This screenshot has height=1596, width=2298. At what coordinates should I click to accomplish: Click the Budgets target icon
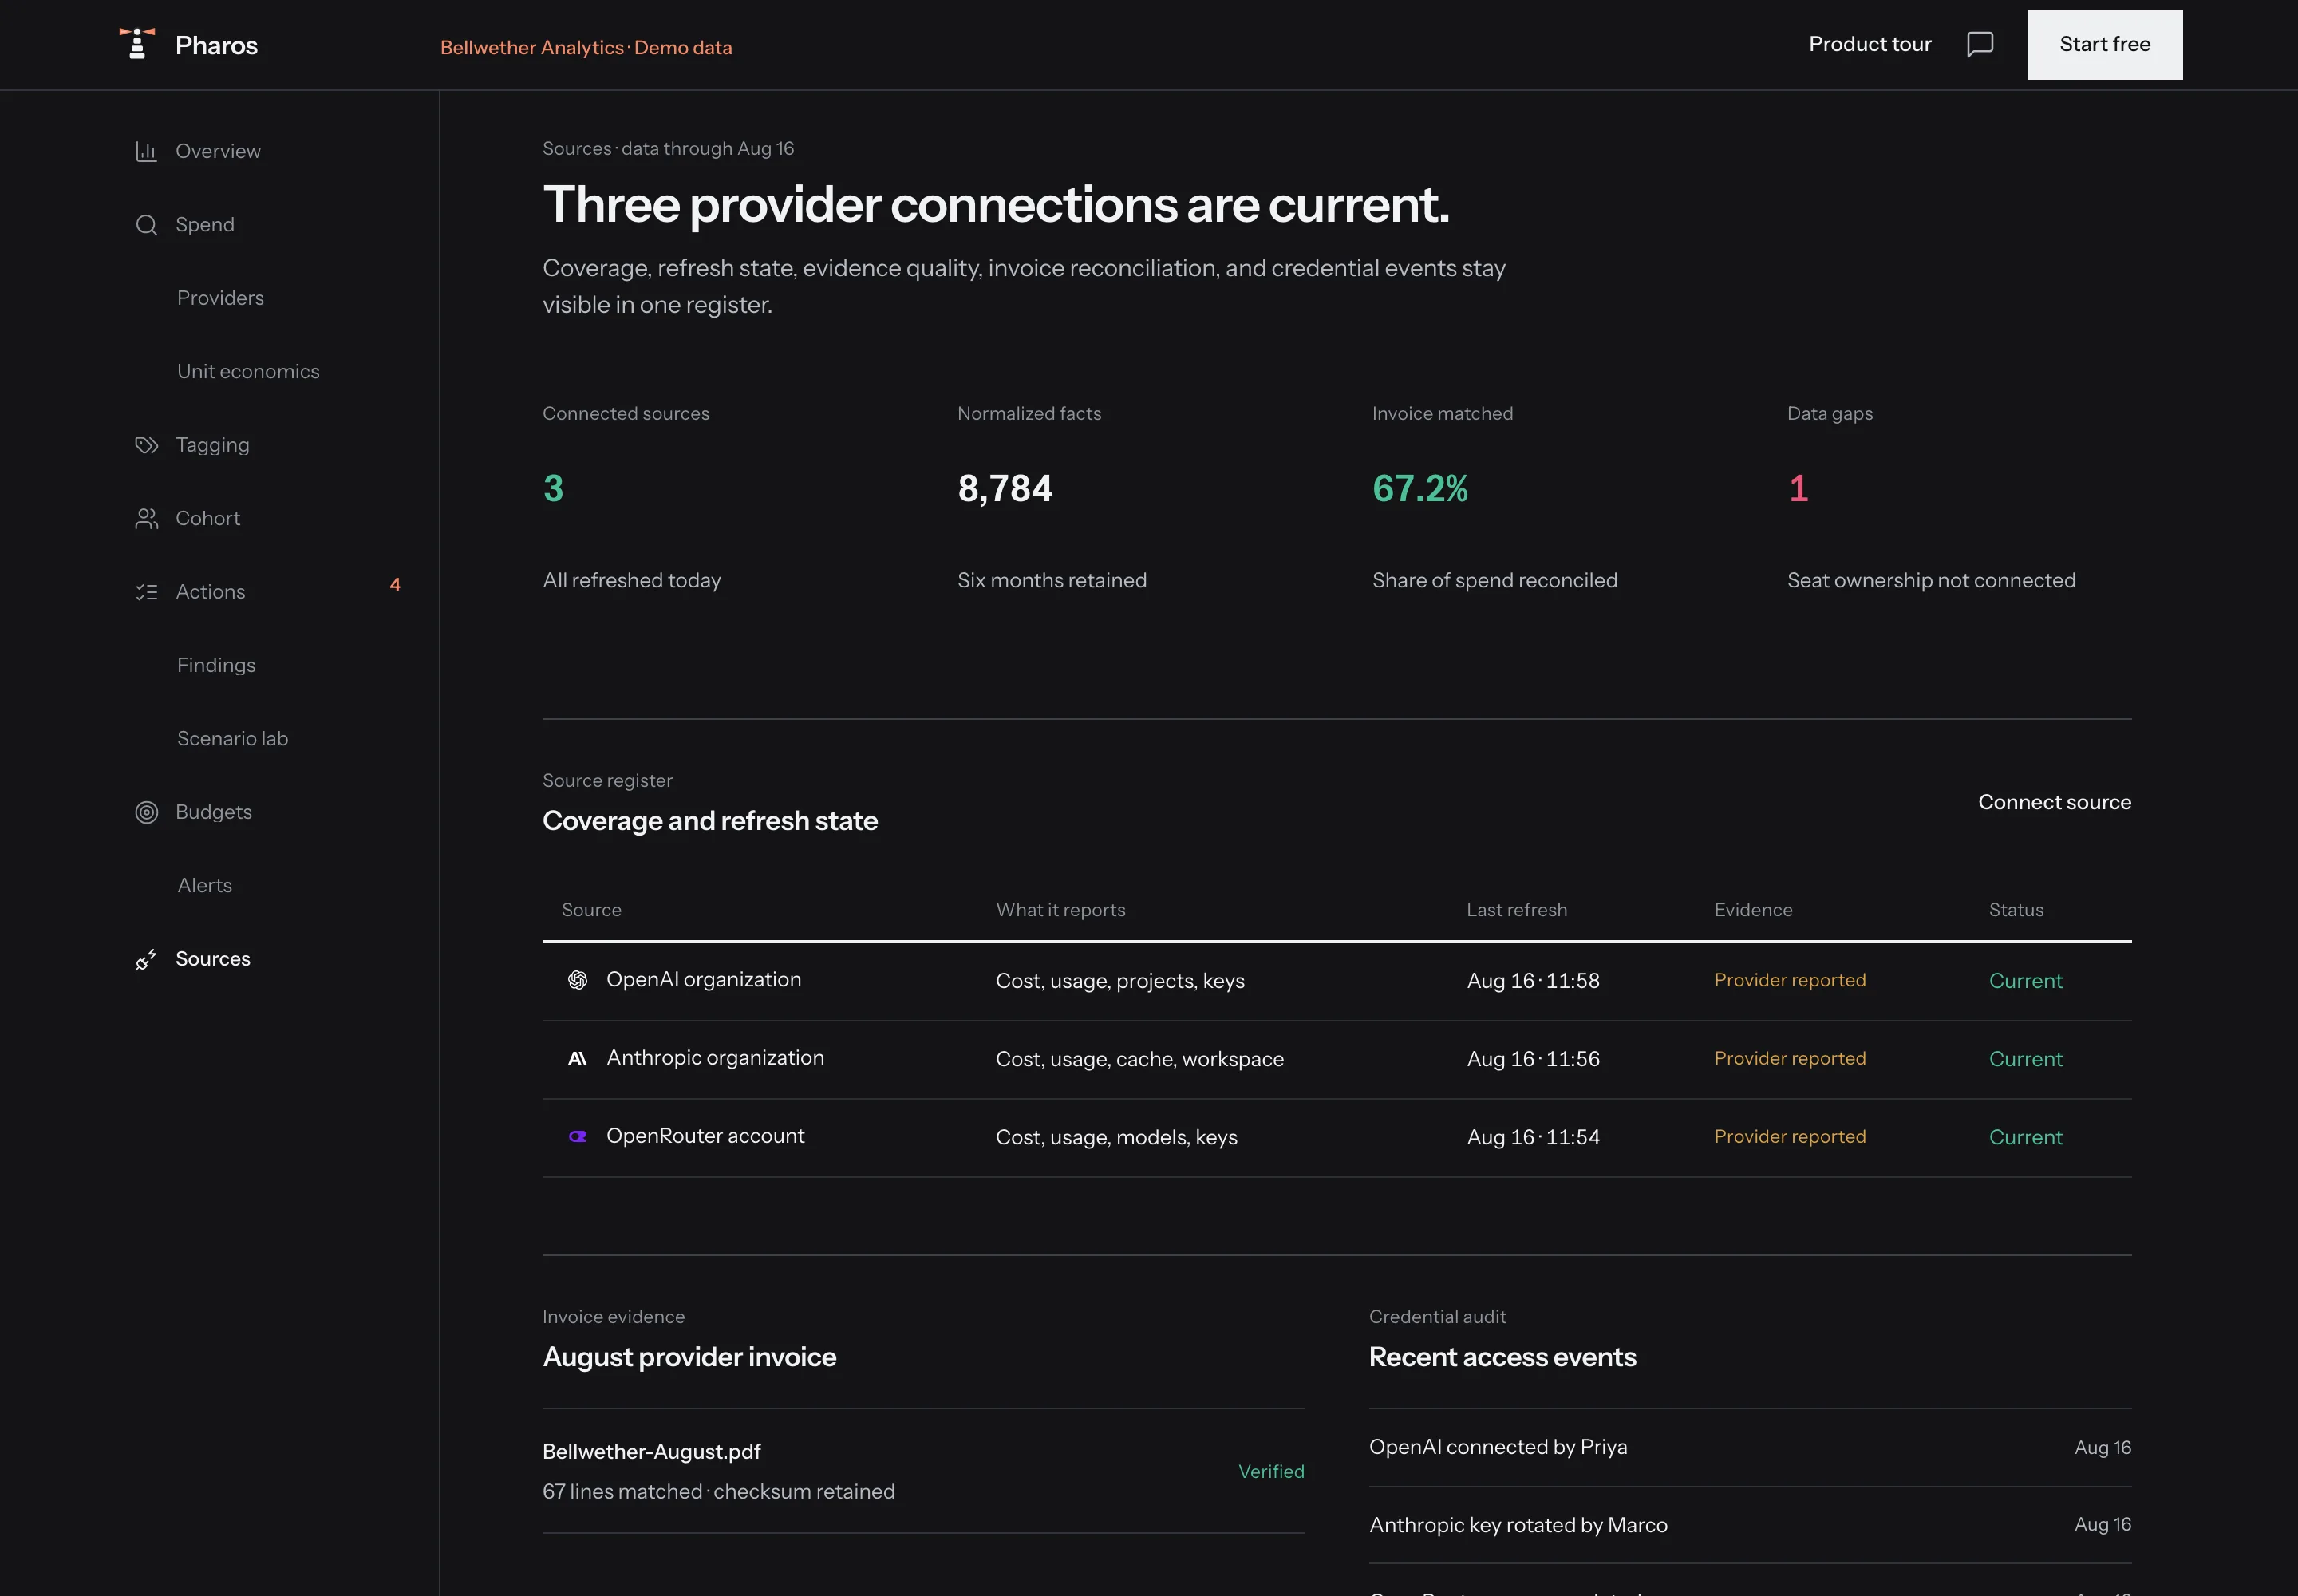coord(146,812)
